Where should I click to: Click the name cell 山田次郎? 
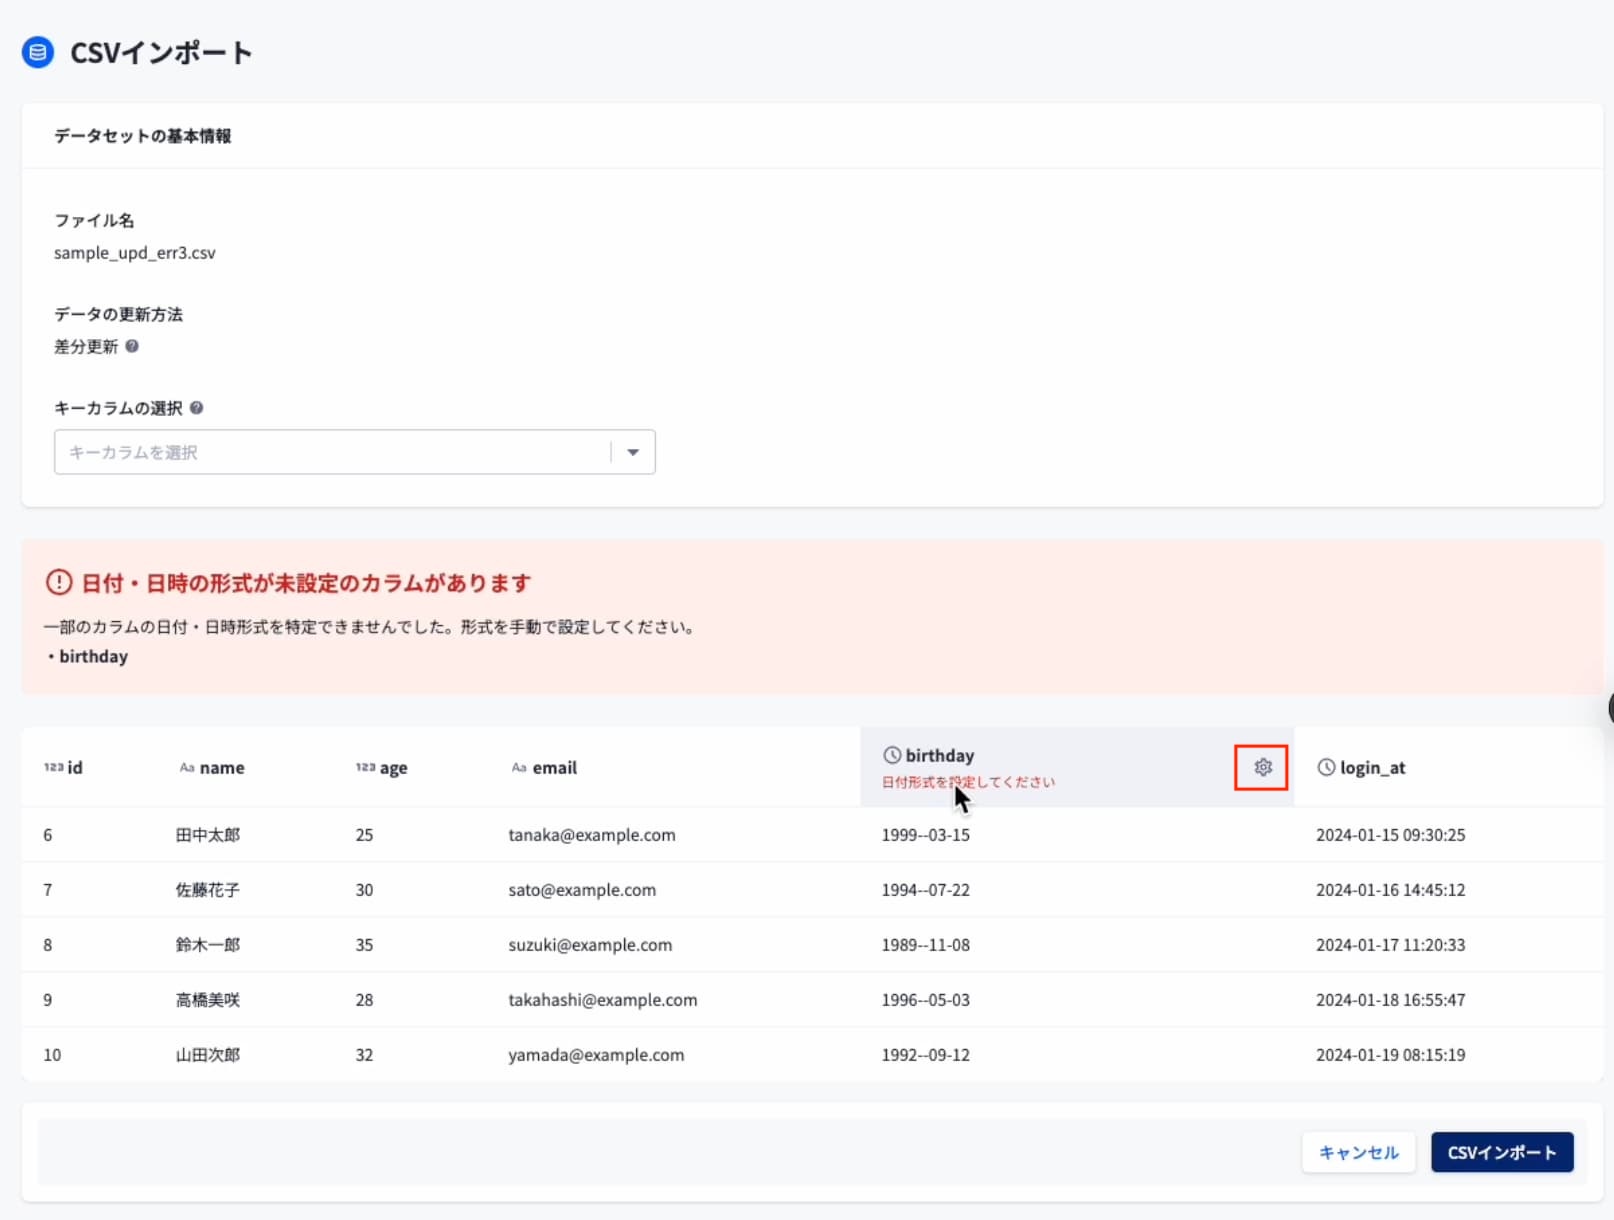(208, 1055)
